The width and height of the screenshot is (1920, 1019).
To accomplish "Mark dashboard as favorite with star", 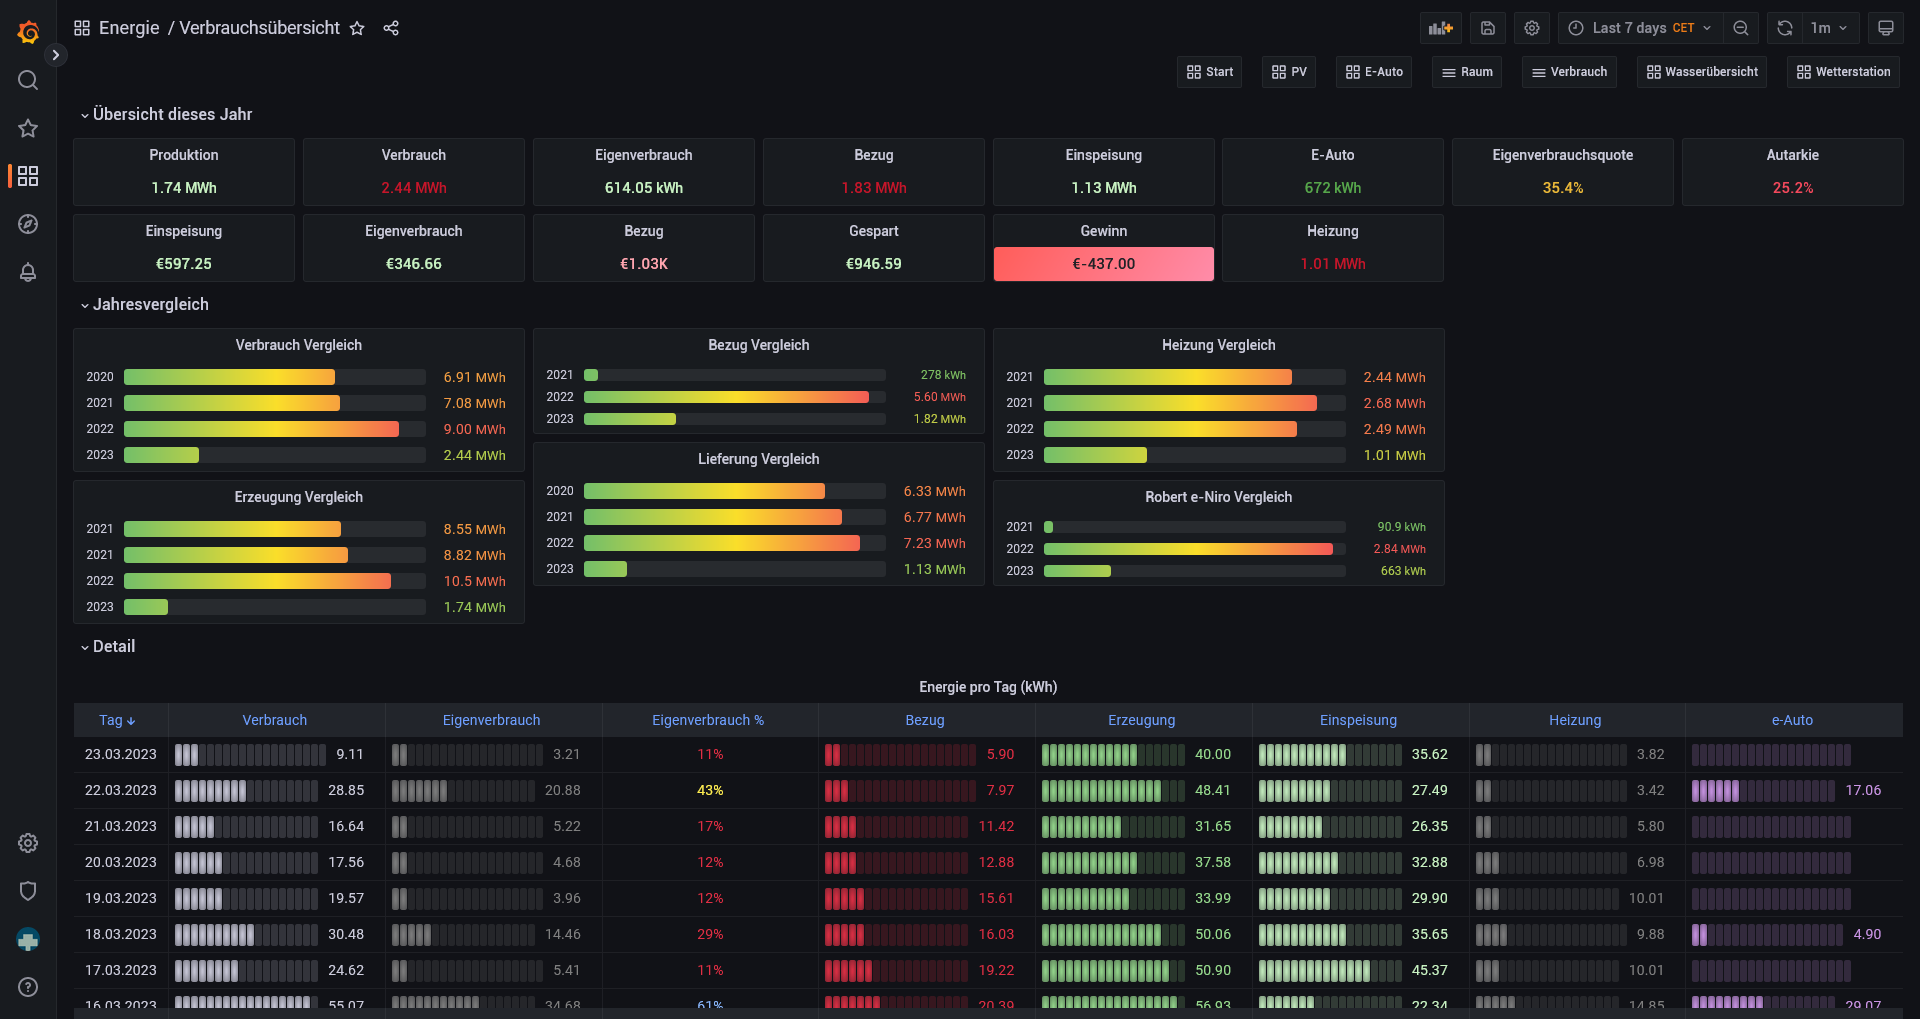I will (357, 28).
